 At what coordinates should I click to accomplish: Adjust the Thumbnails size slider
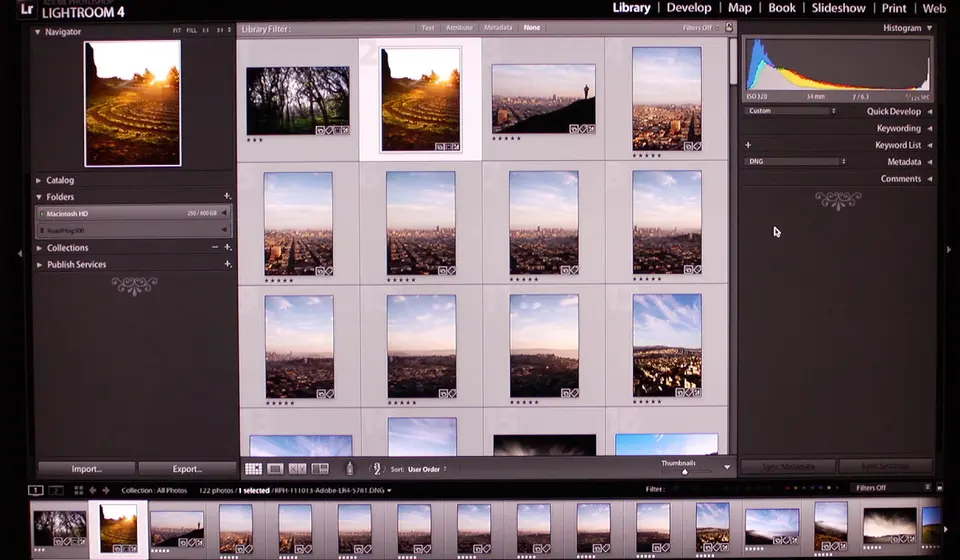[x=685, y=472]
